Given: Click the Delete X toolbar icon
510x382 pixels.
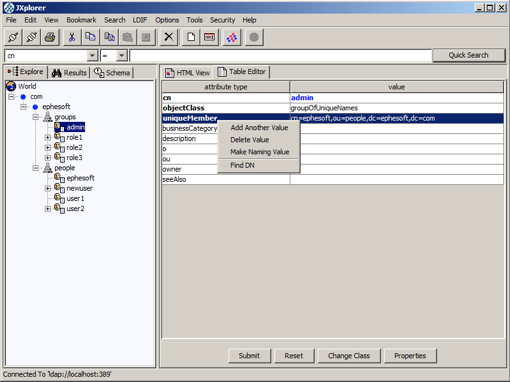Looking at the screenshot, I should [x=169, y=37].
